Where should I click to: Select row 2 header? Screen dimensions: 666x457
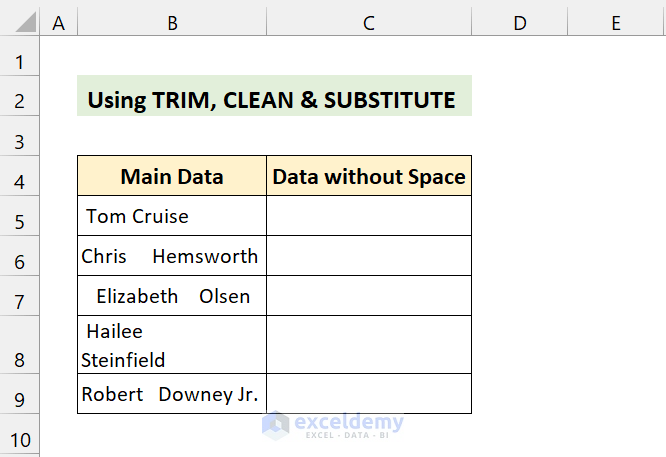(20, 100)
